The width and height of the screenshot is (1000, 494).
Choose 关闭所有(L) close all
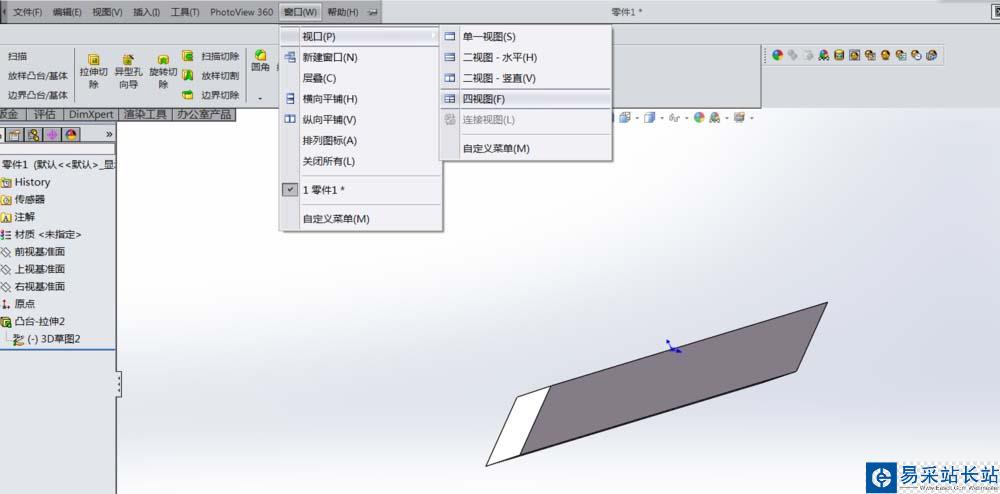click(x=361, y=161)
